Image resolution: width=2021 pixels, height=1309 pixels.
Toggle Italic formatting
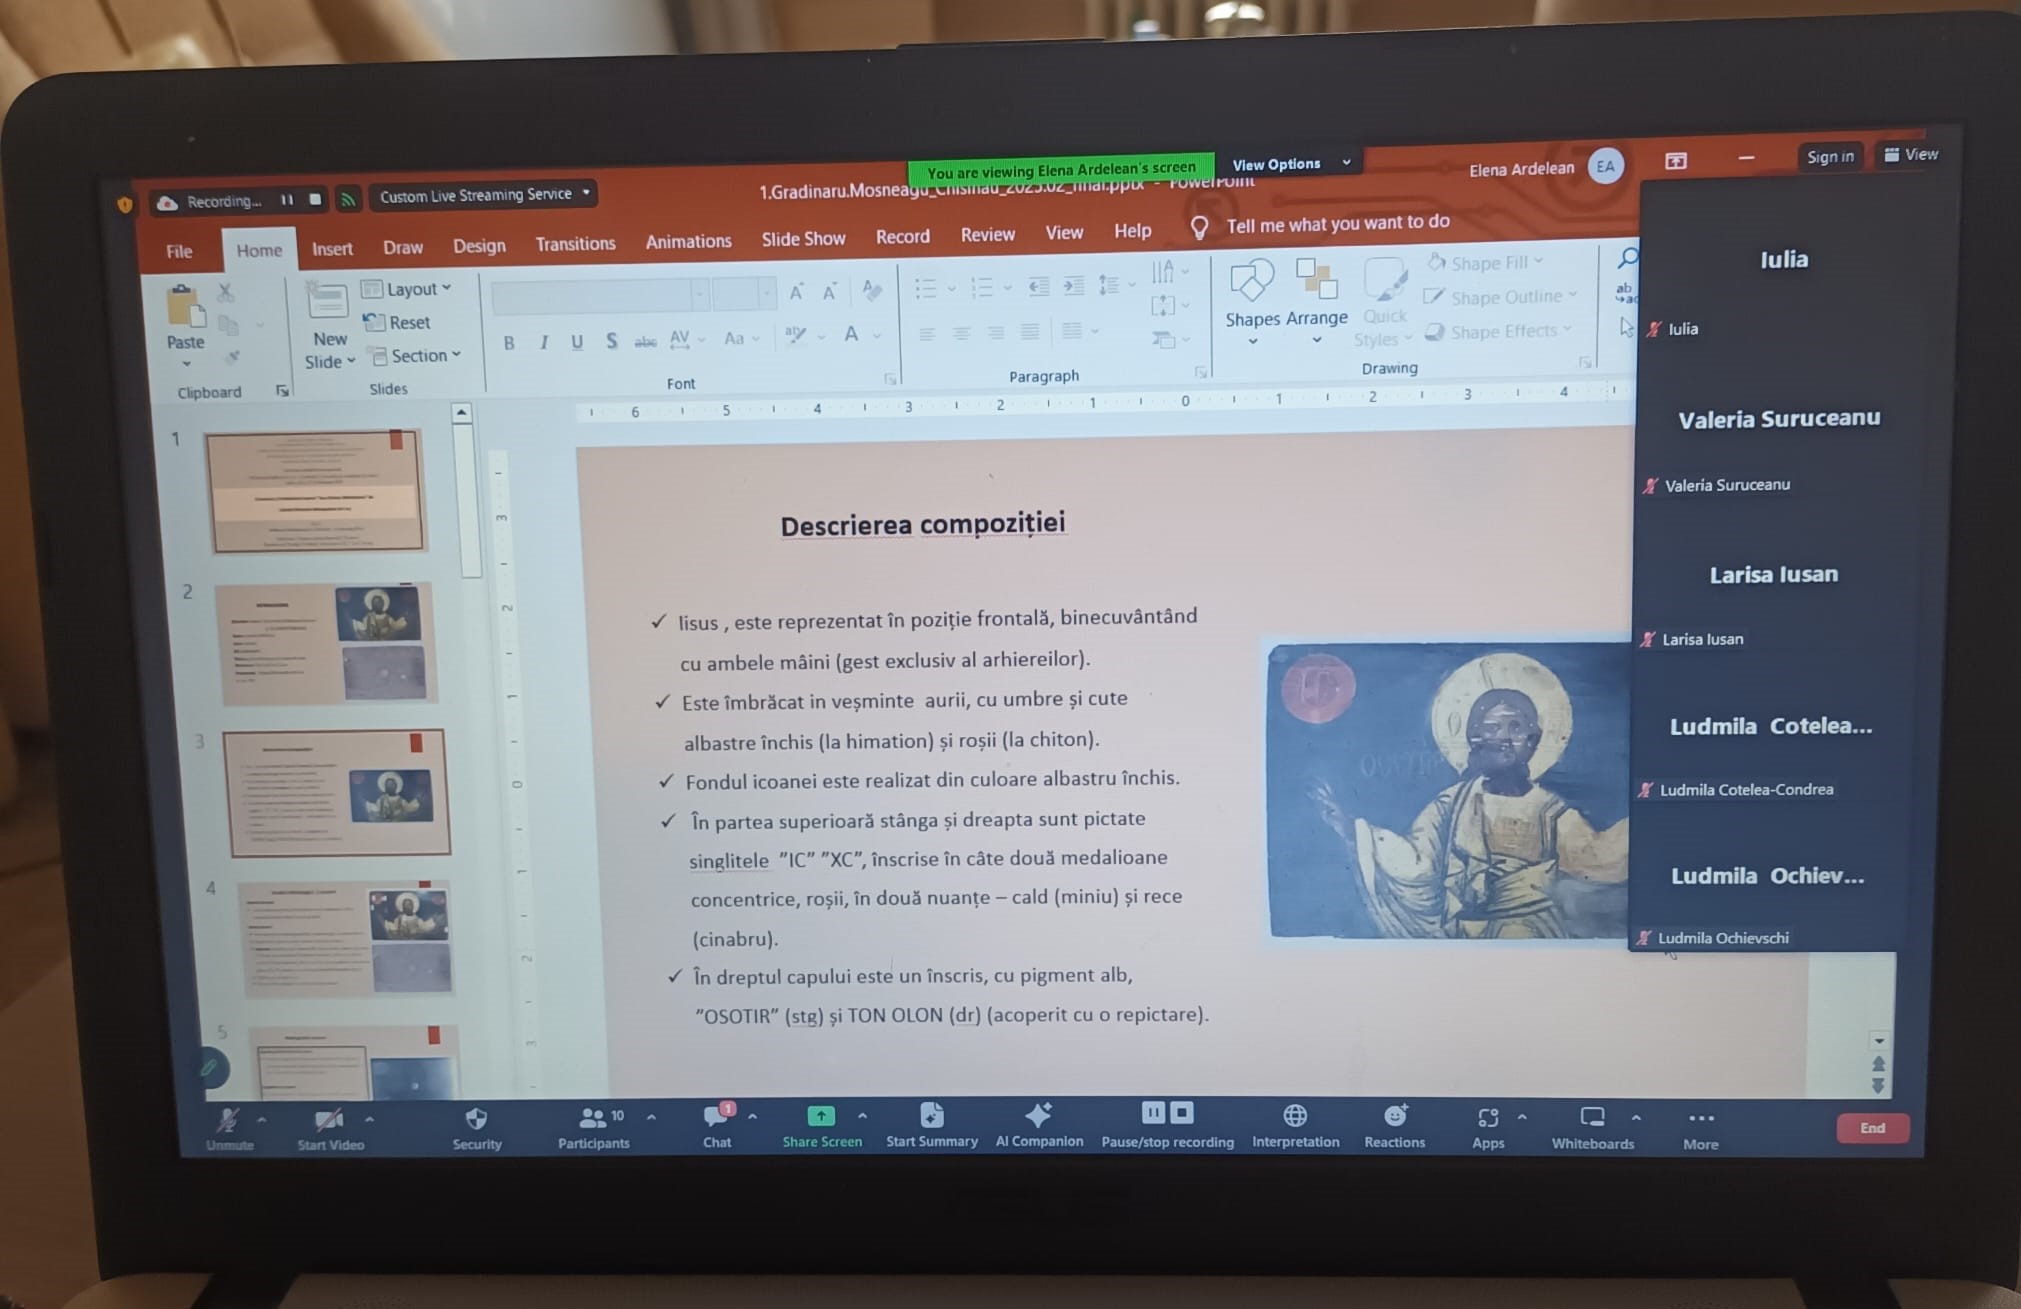coord(544,342)
